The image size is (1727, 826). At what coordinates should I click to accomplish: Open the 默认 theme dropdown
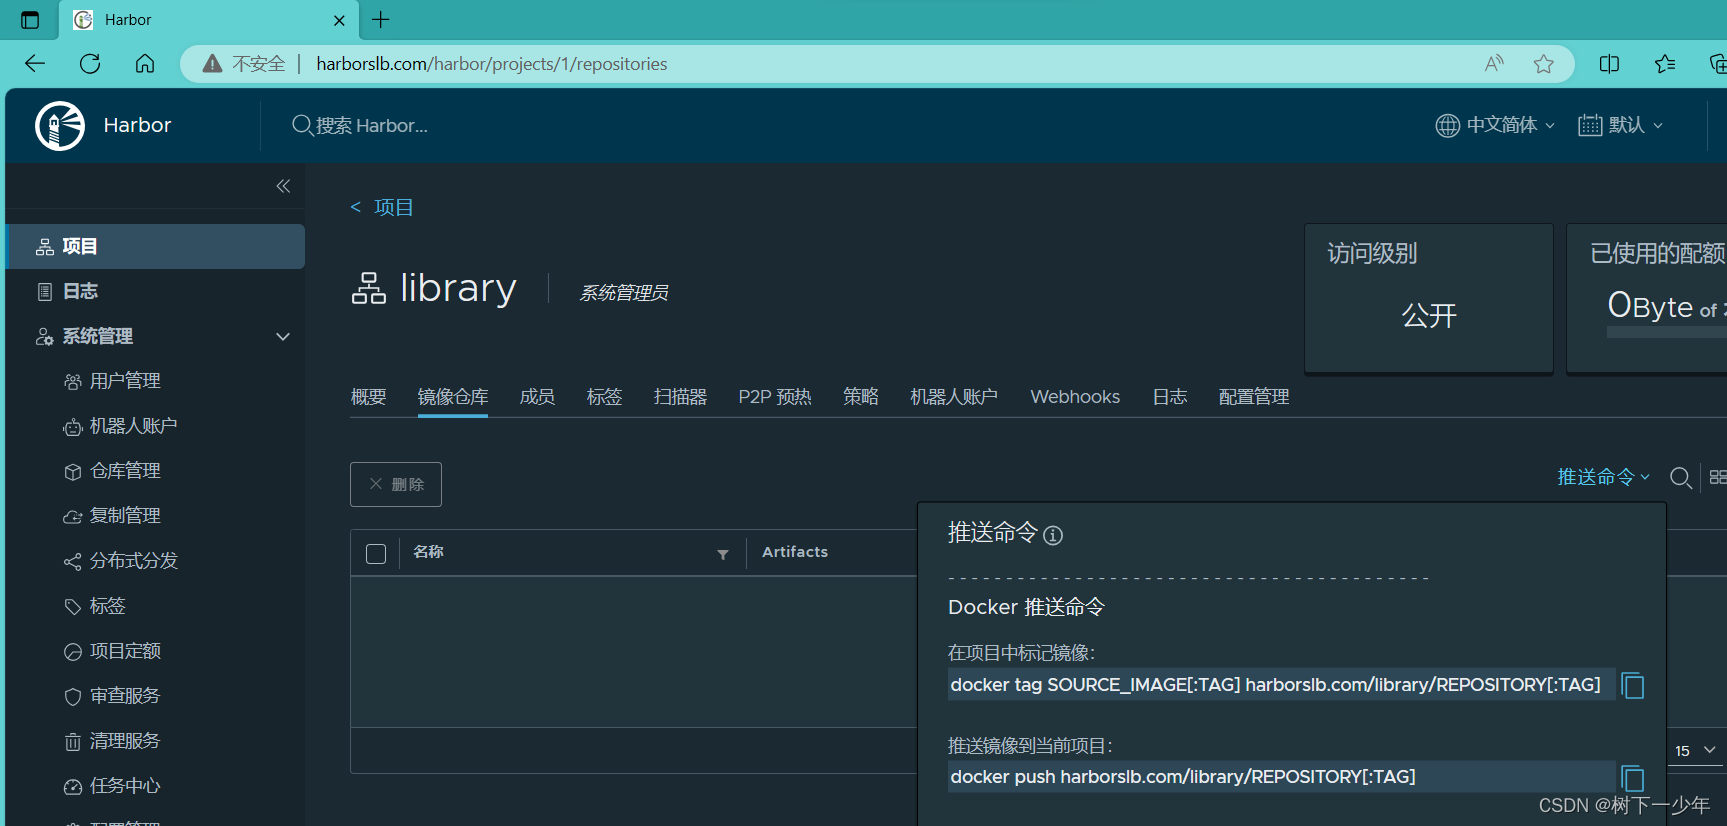(x=1620, y=125)
